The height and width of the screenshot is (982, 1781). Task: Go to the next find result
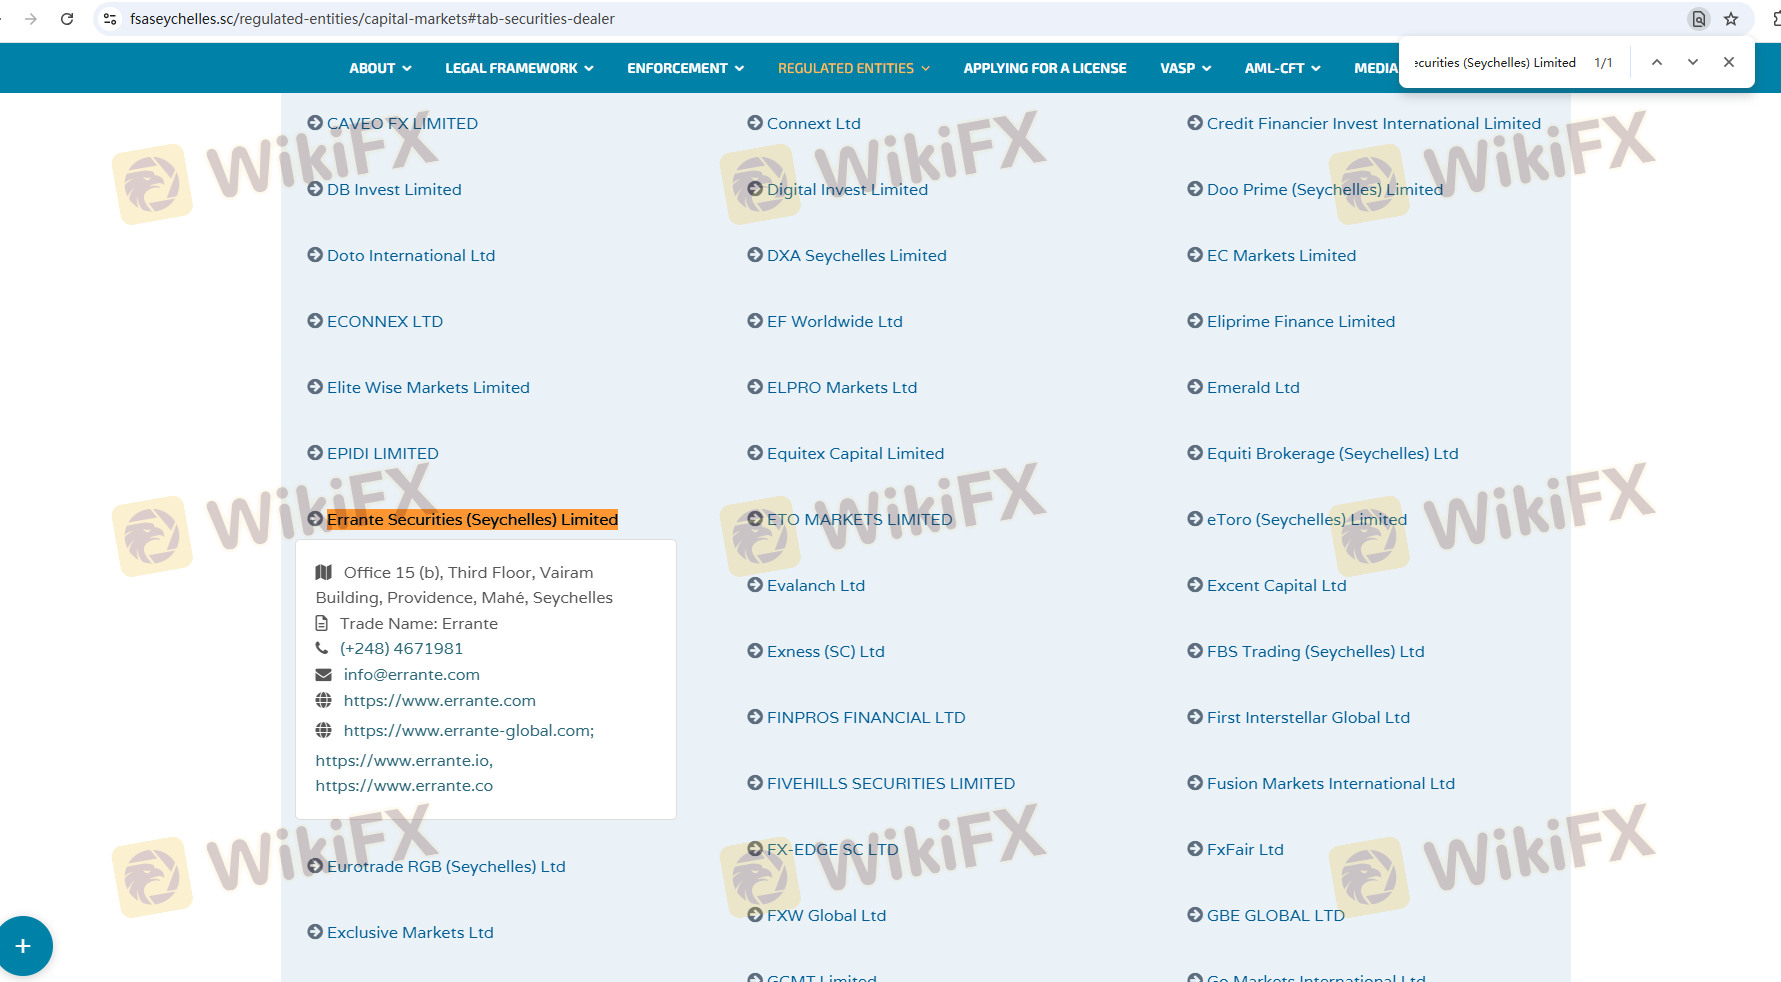pyautogui.click(x=1692, y=62)
